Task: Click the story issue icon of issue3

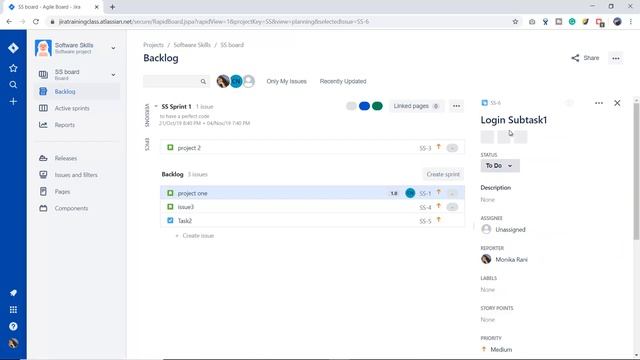Action: pyautogui.click(x=170, y=207)
